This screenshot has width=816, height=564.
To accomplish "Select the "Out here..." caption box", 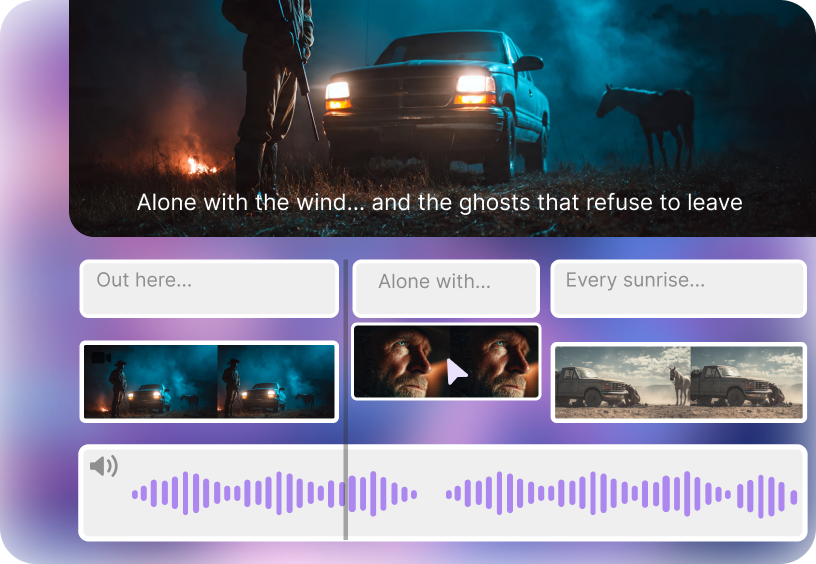I will [209, 289].
